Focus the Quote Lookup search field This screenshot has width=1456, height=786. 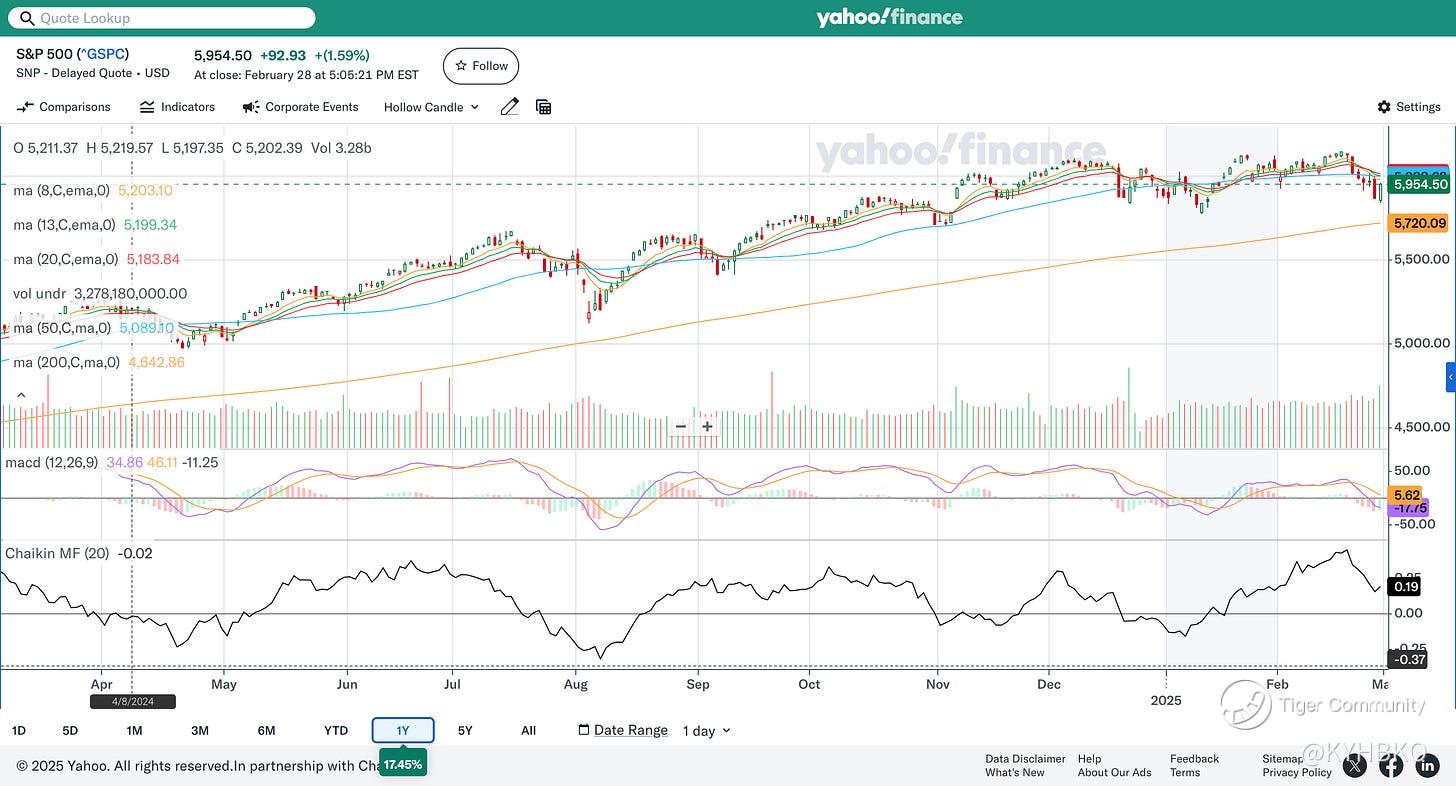tap(161, 18)
